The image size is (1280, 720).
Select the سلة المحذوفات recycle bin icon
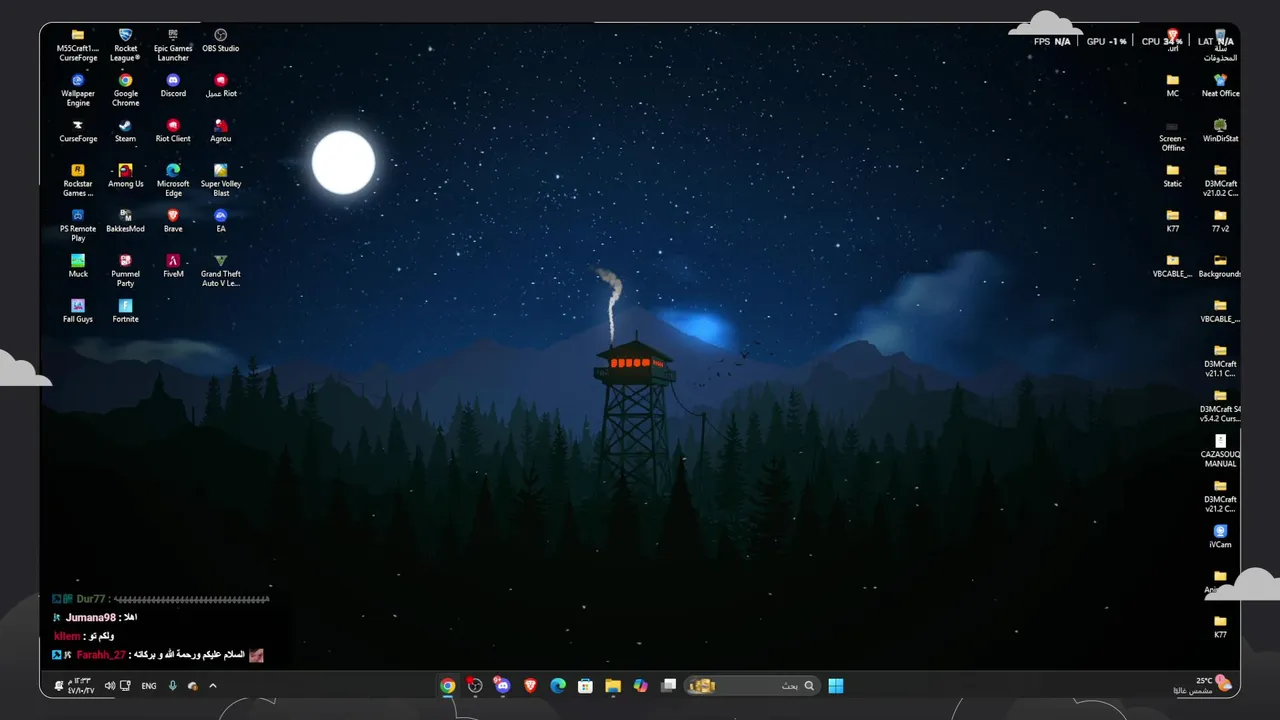1220,46
